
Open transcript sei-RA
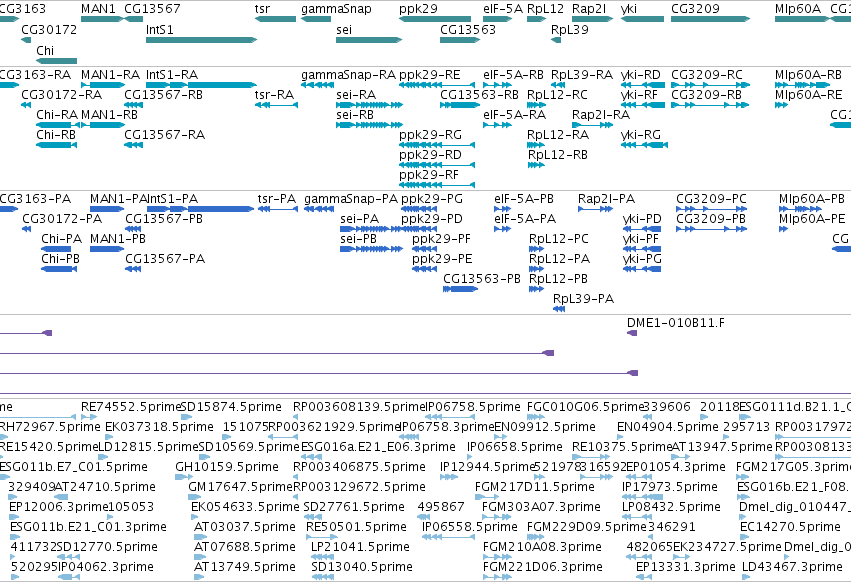click(x=356, y=94)
